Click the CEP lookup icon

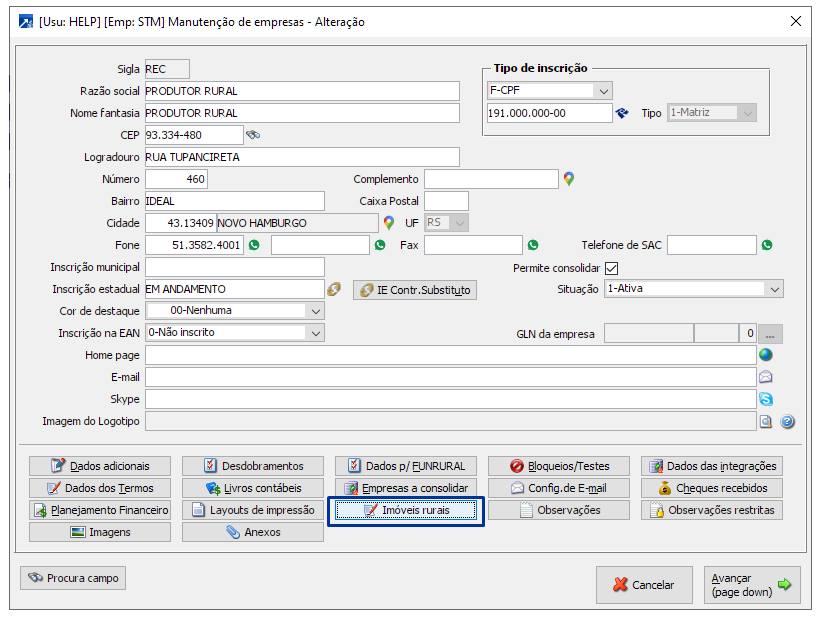point(253,135)
